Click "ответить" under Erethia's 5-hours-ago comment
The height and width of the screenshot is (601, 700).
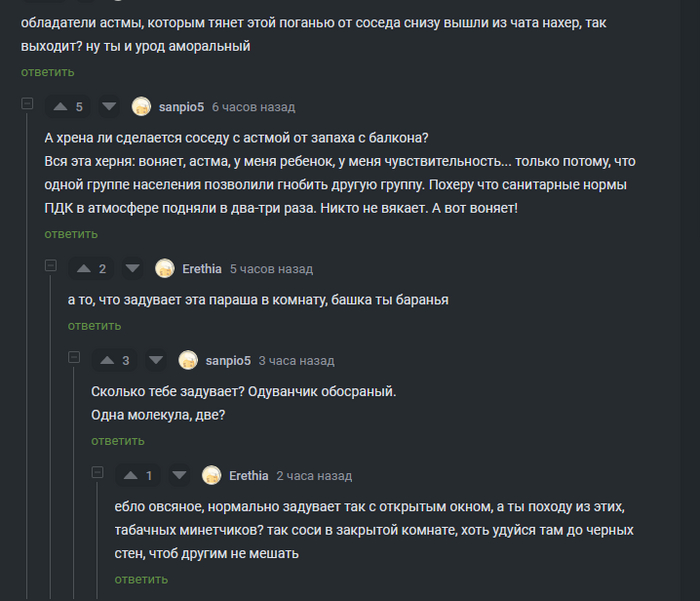[94, 326]
